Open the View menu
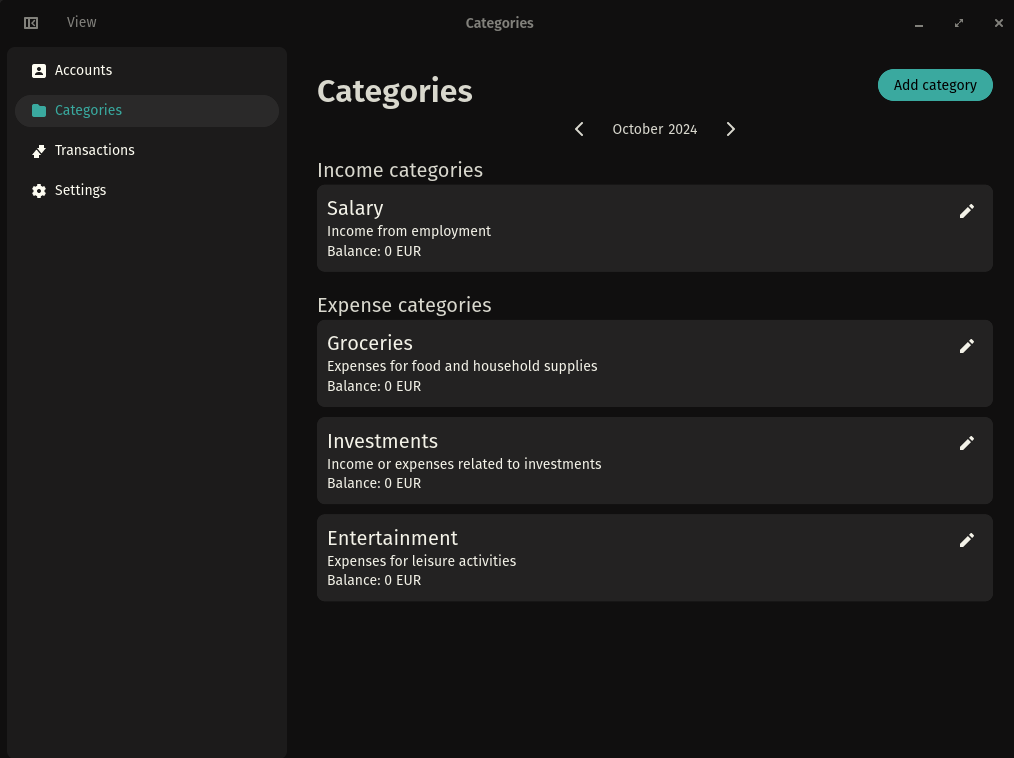 point(82,22)
